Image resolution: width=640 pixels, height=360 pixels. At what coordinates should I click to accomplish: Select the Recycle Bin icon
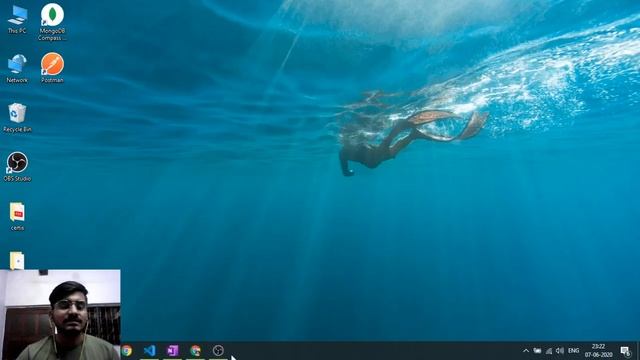[x=17, y=118]
